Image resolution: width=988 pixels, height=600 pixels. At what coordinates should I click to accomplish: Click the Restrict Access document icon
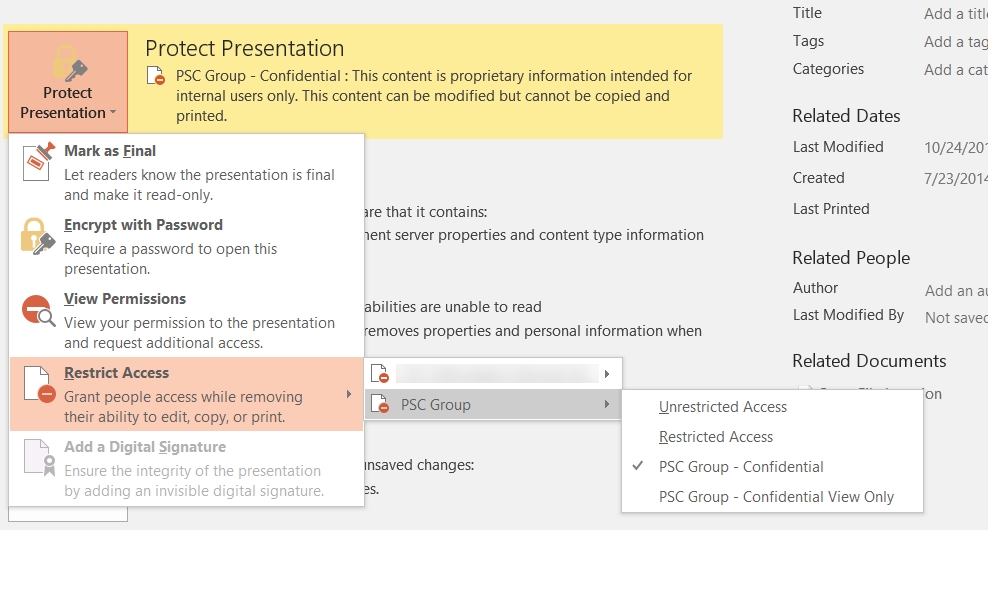coord(39,384)
